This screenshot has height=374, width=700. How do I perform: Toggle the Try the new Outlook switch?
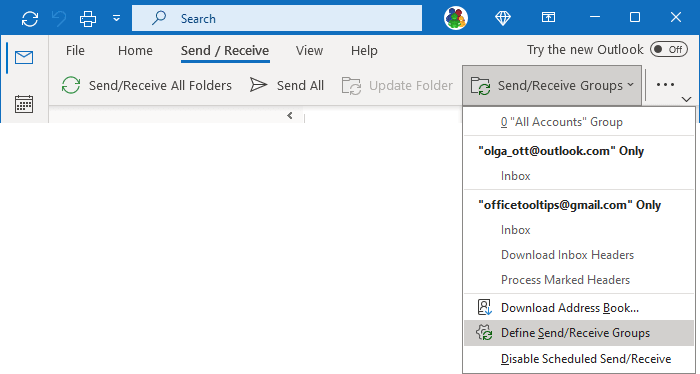click(x=668, y=50)
